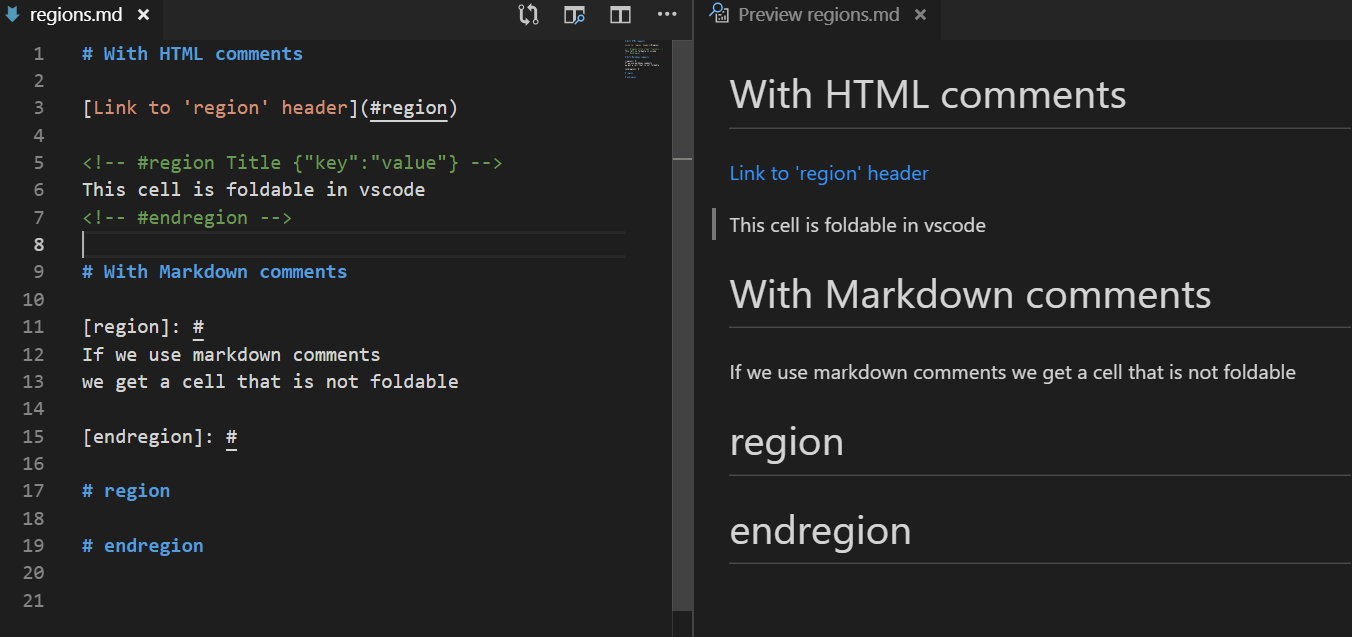Close the regions.md editor tab
1352x637 pixels.
tap(144, 15)
